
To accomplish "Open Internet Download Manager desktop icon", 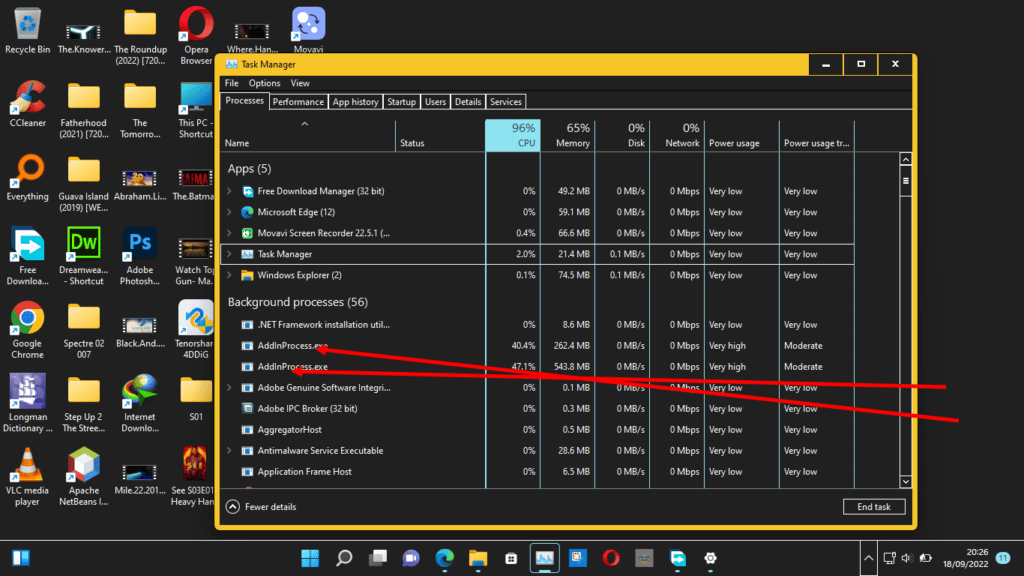I will point(140,404).
